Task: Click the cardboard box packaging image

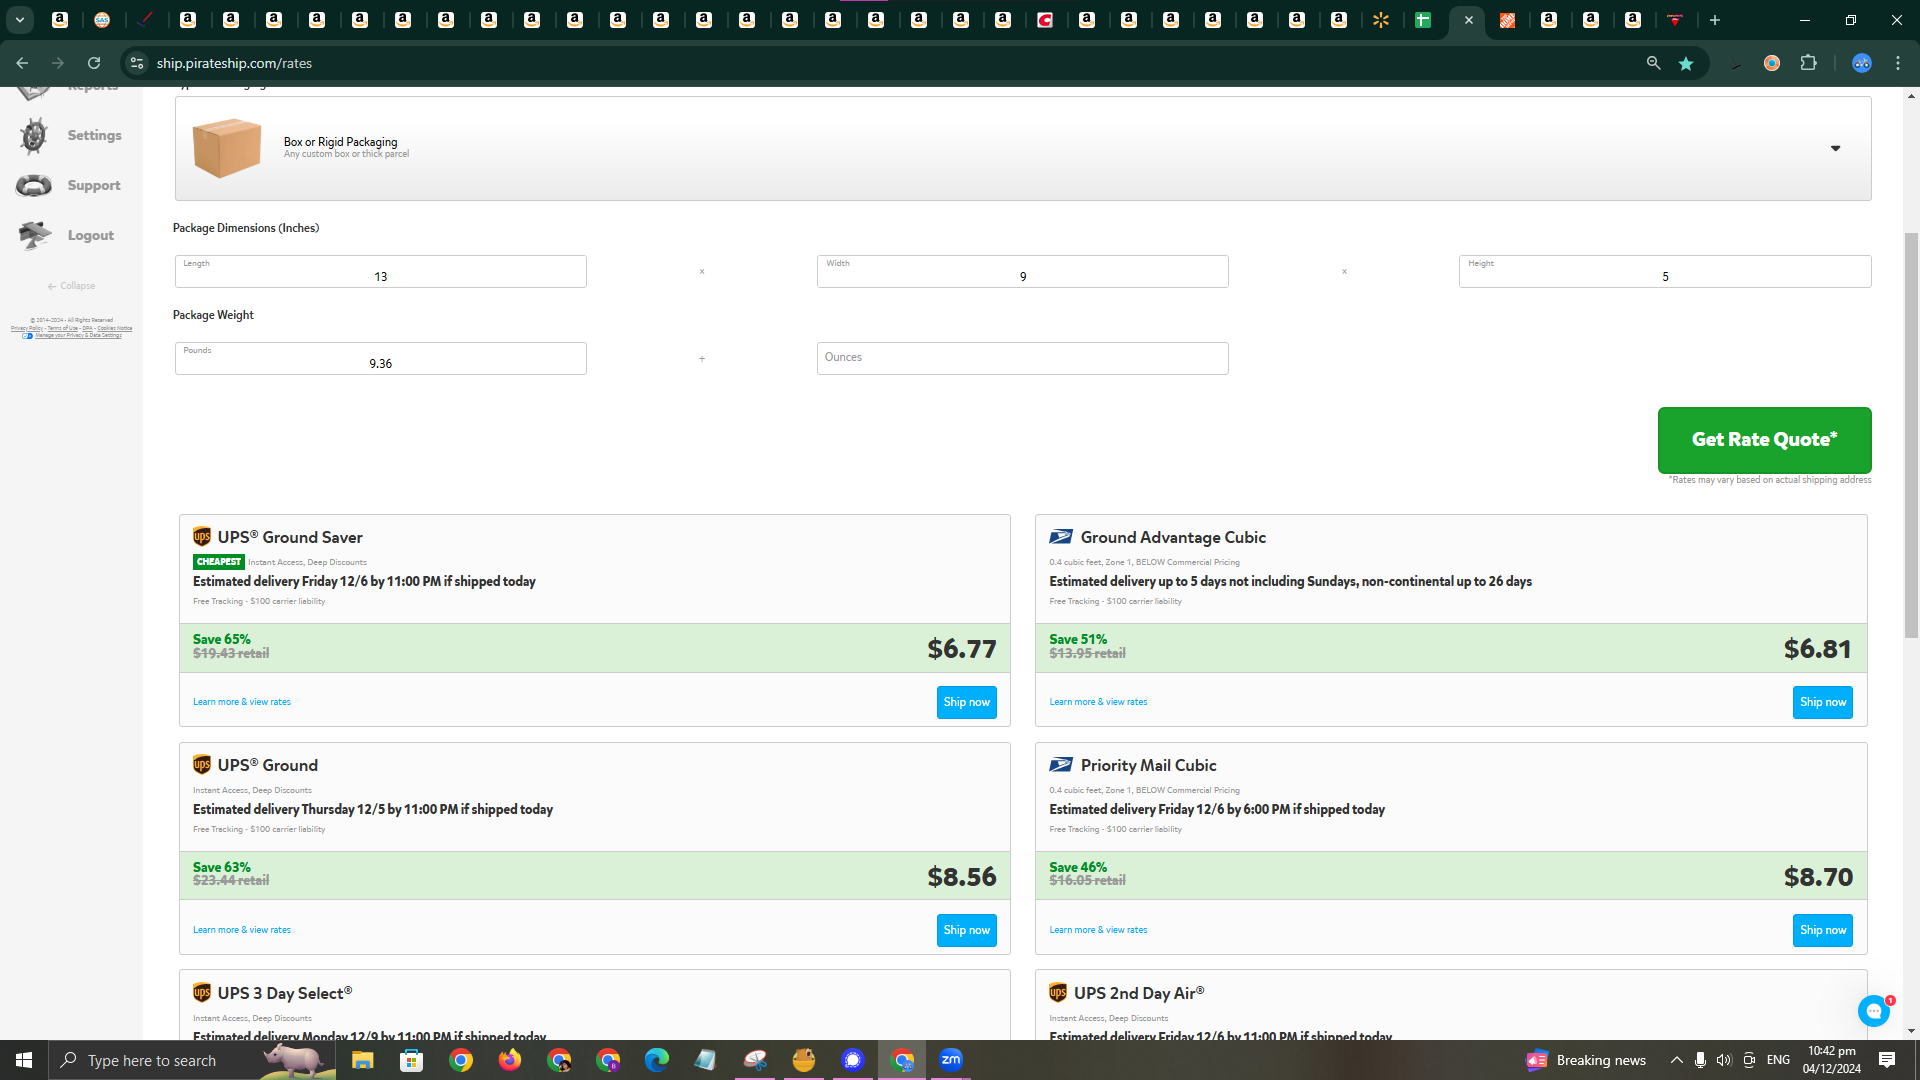Action: tap(227, 148)
